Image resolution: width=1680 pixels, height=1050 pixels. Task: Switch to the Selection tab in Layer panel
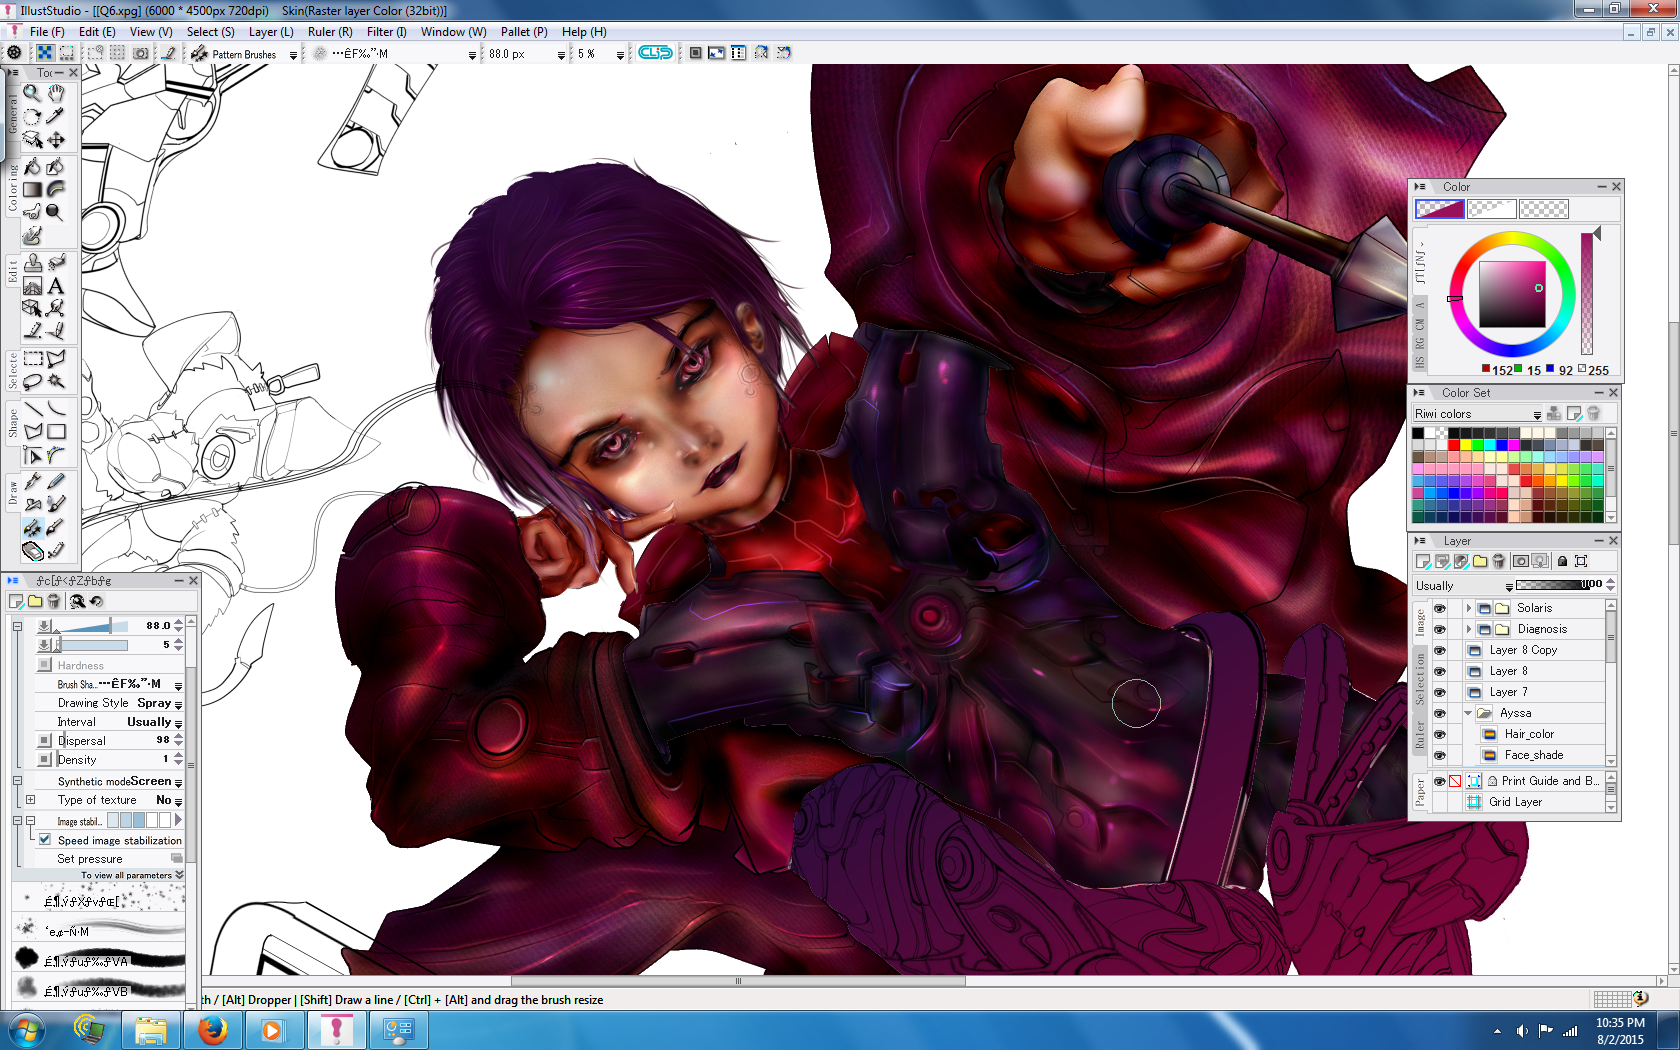(x=1420, y=679)
